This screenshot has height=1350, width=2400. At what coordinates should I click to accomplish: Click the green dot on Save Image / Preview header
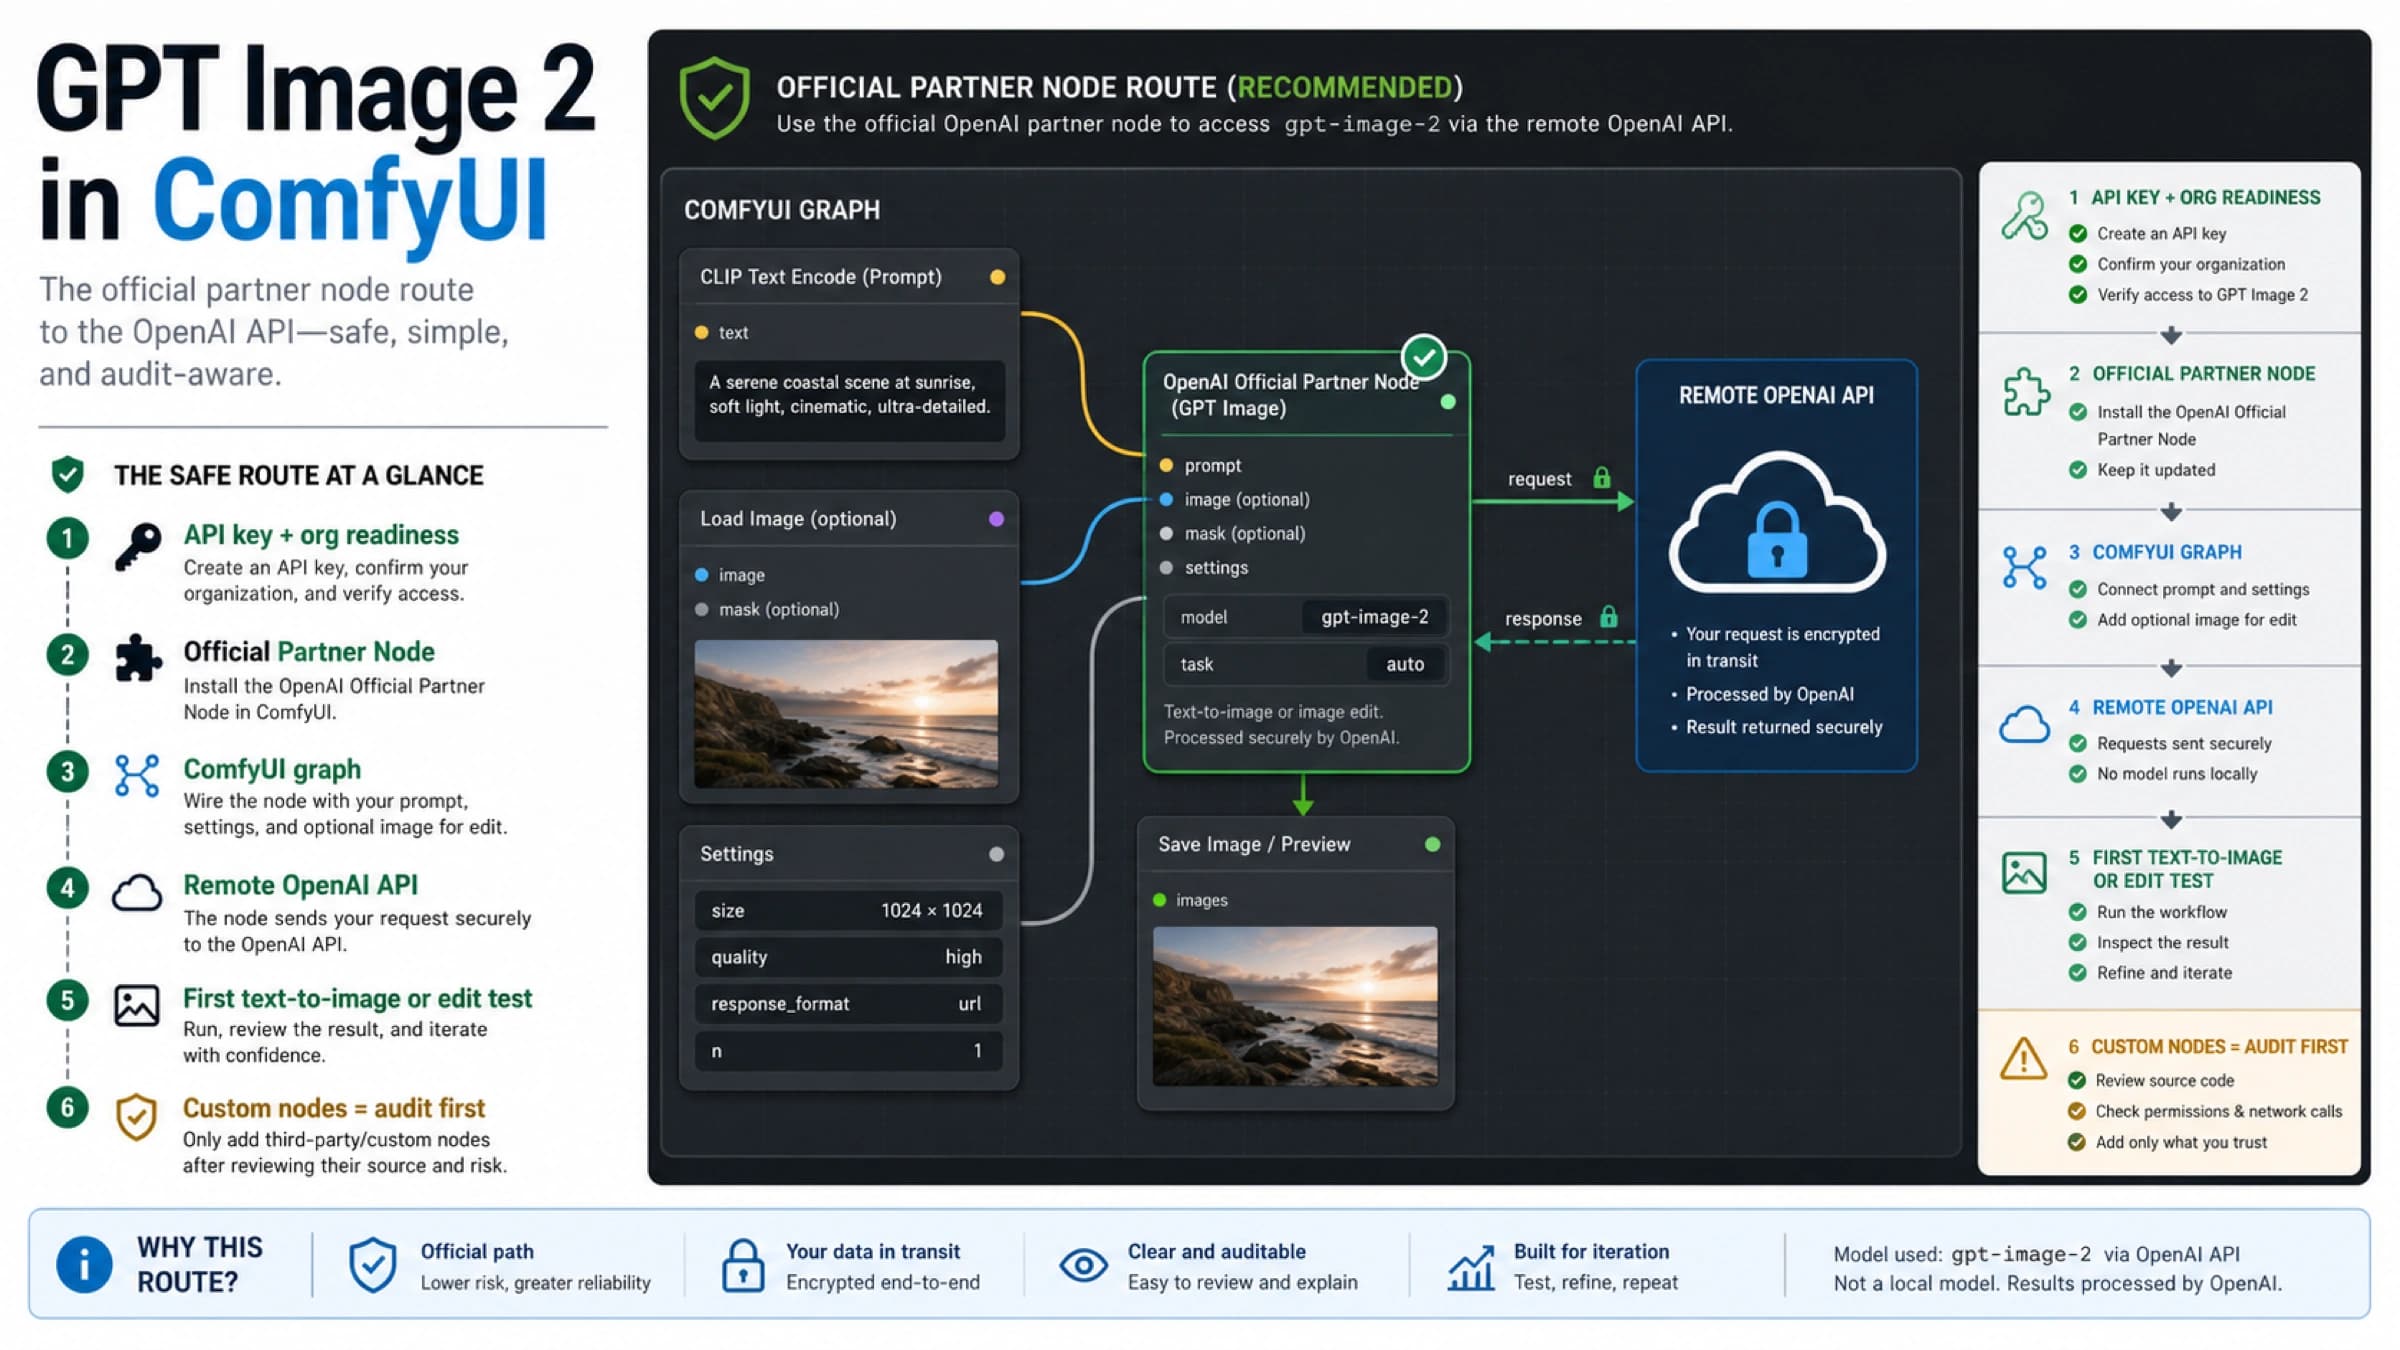1432,845
